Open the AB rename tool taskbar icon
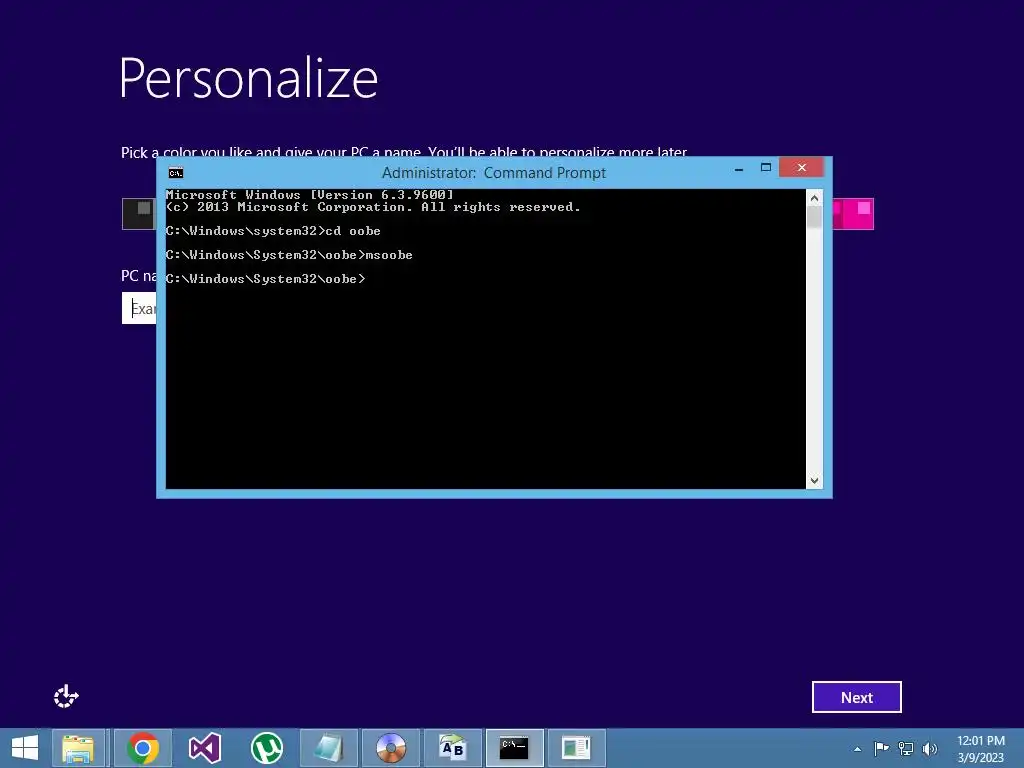 [x=452, y=748]
